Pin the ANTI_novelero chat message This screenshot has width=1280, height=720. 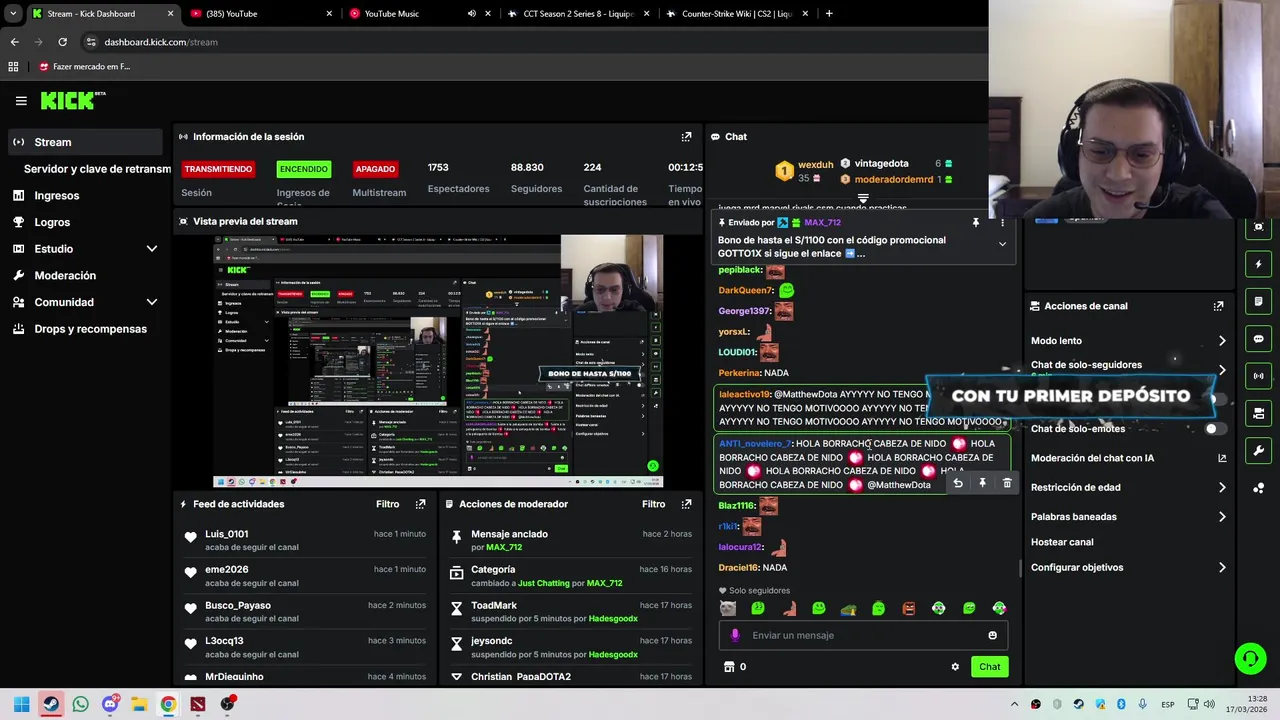click(x=982, y=484)
